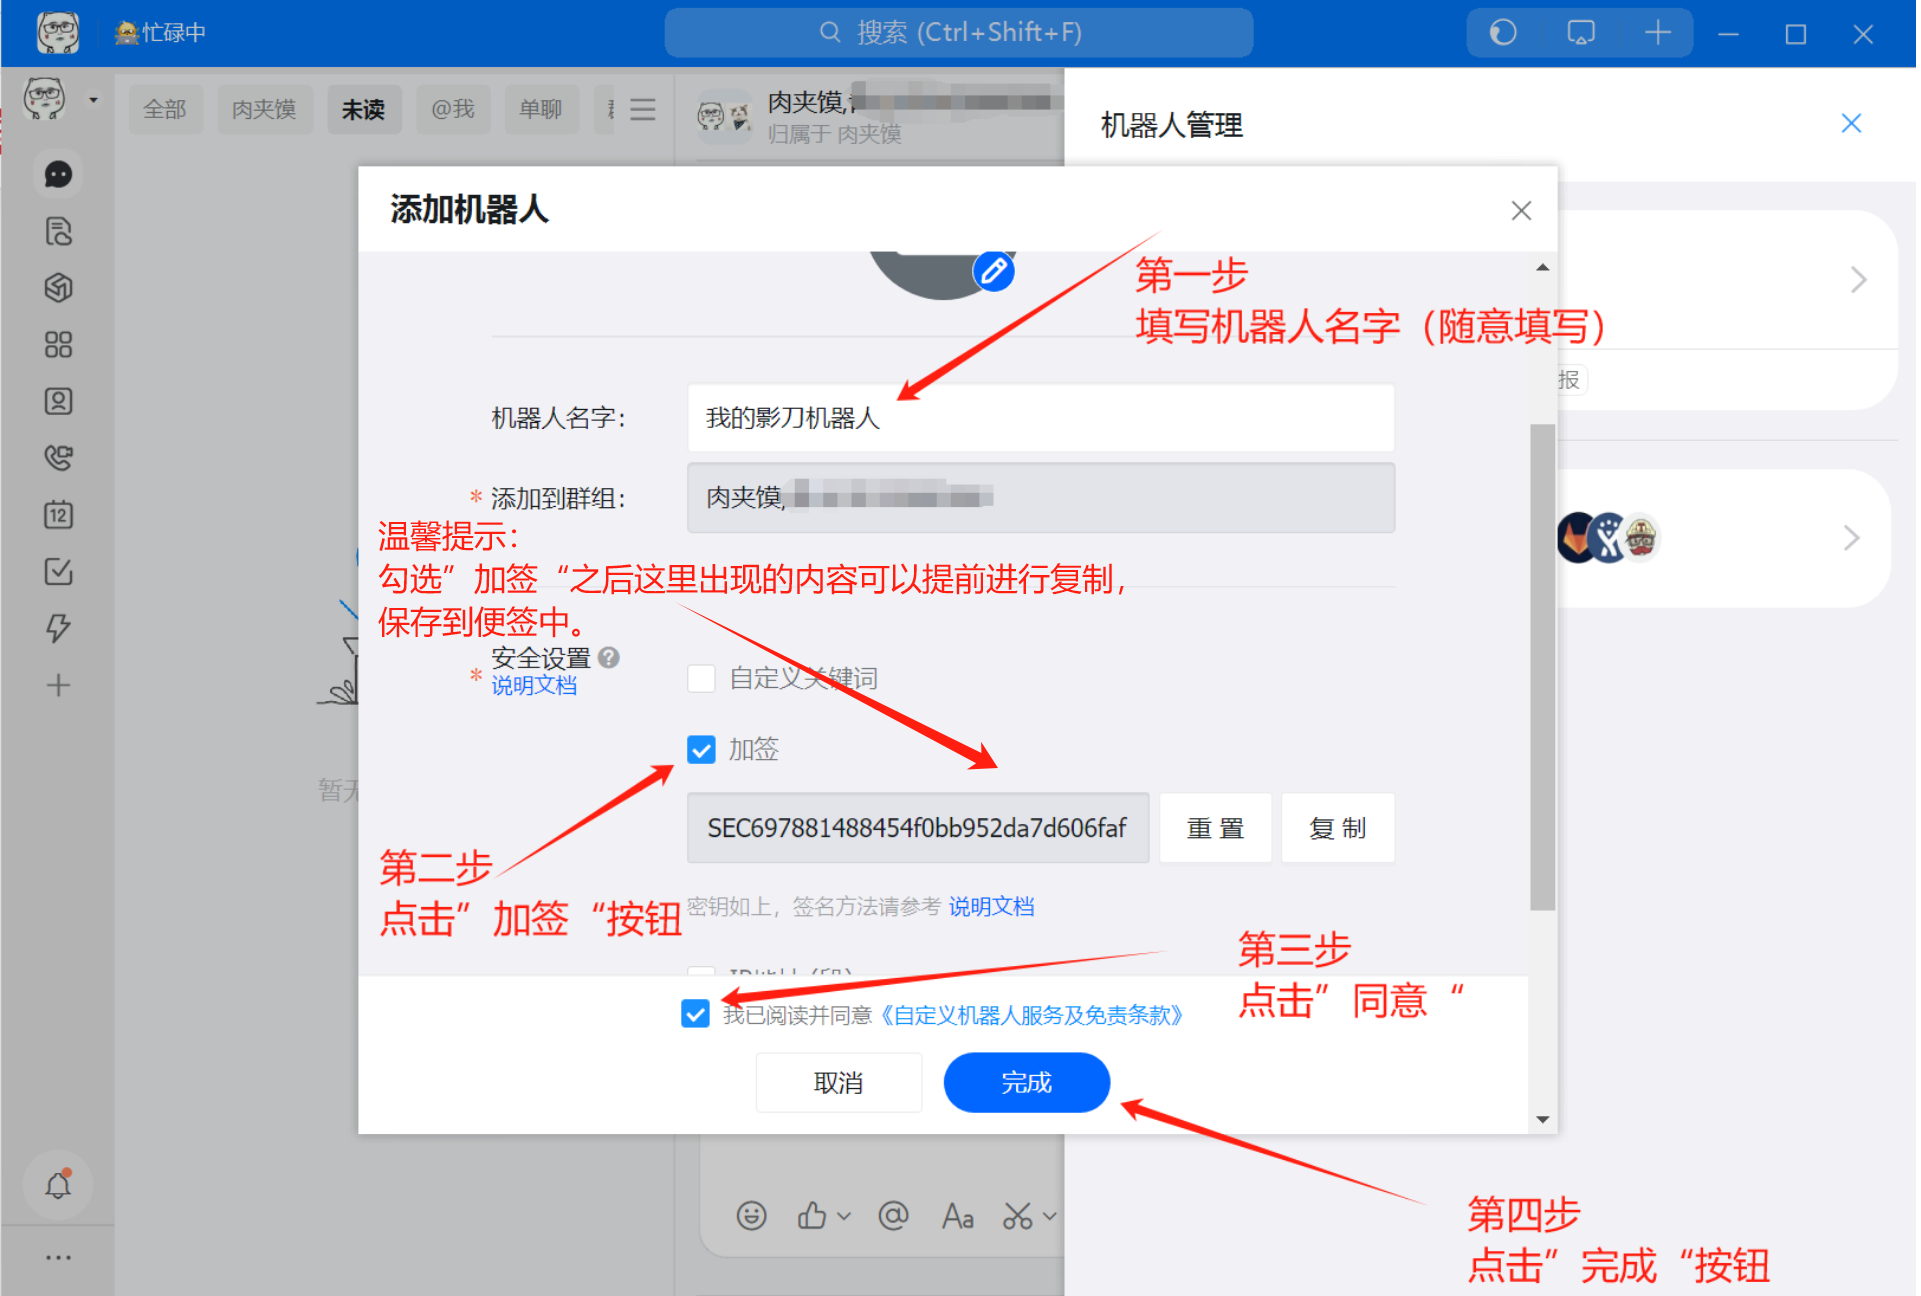This screenshot has width=1921, height=1296.
Task: Open the Messages chat bubble icon
Action: coord(58,175)
